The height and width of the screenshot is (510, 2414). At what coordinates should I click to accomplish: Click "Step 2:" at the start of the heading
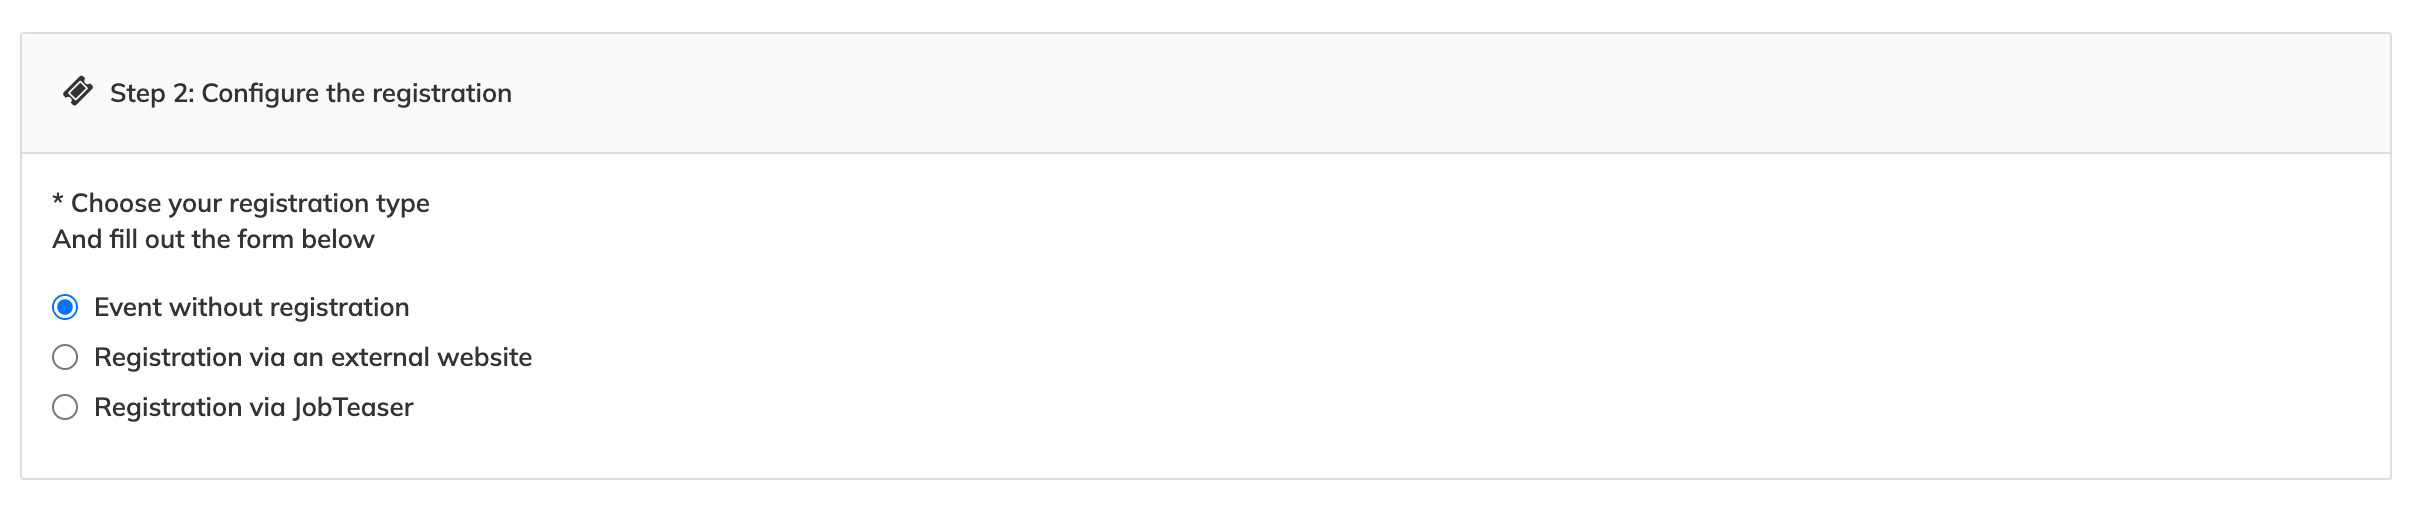tap(152, 93)
